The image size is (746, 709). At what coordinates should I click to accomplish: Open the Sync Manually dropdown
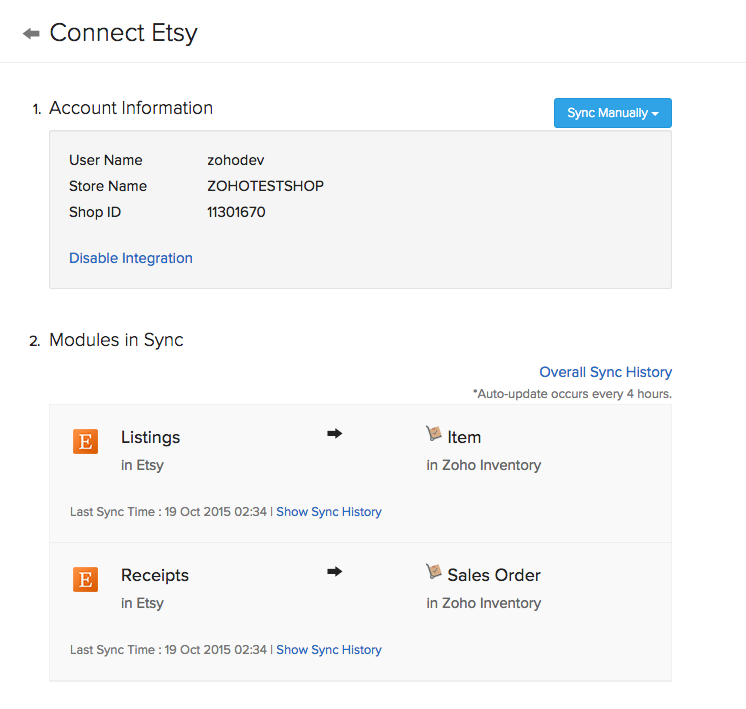point(612,113)
